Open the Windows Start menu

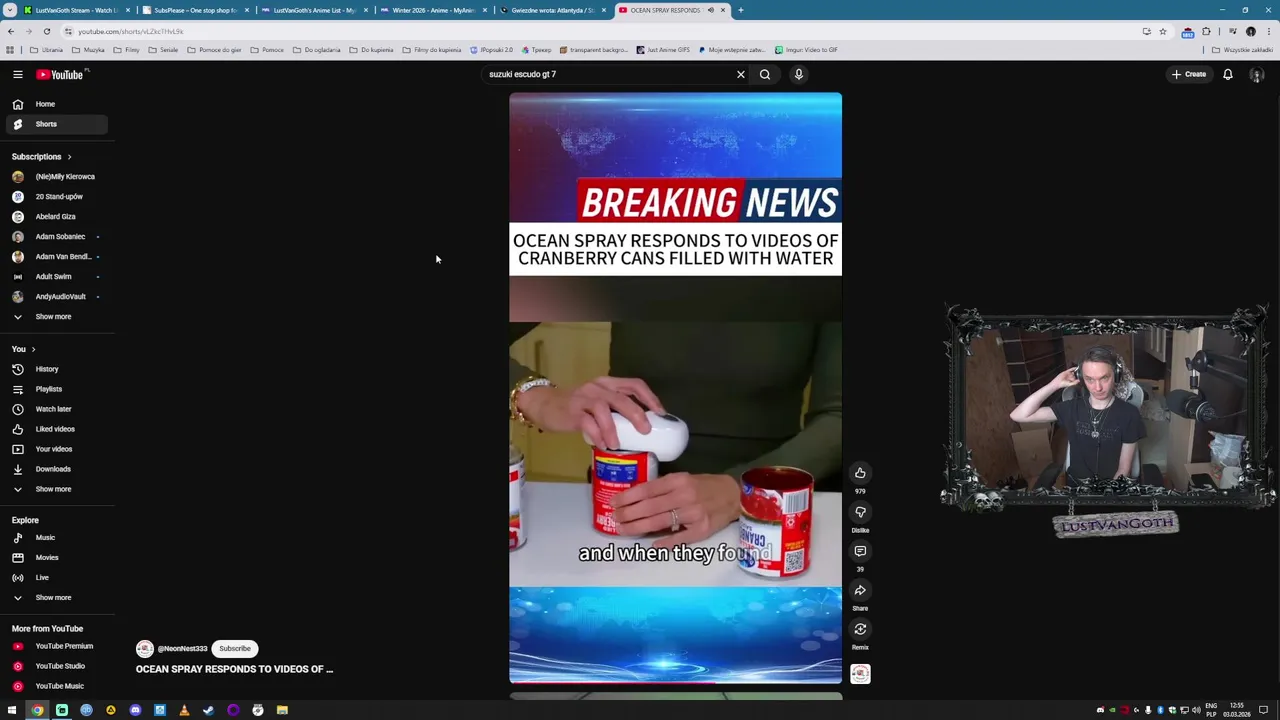click(x=12, y=710)
